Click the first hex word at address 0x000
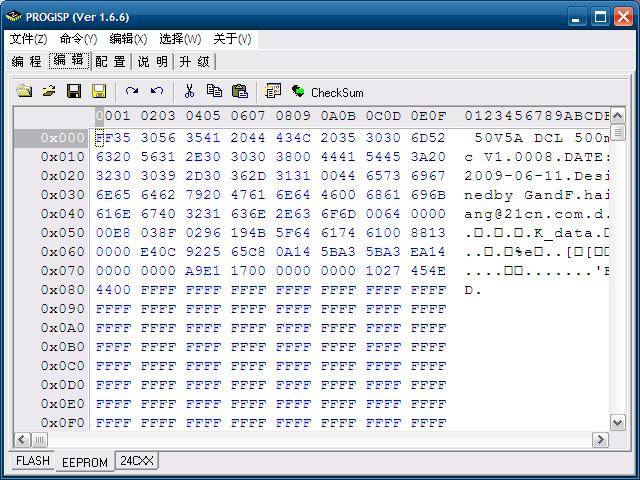 (x=113, y=138)
